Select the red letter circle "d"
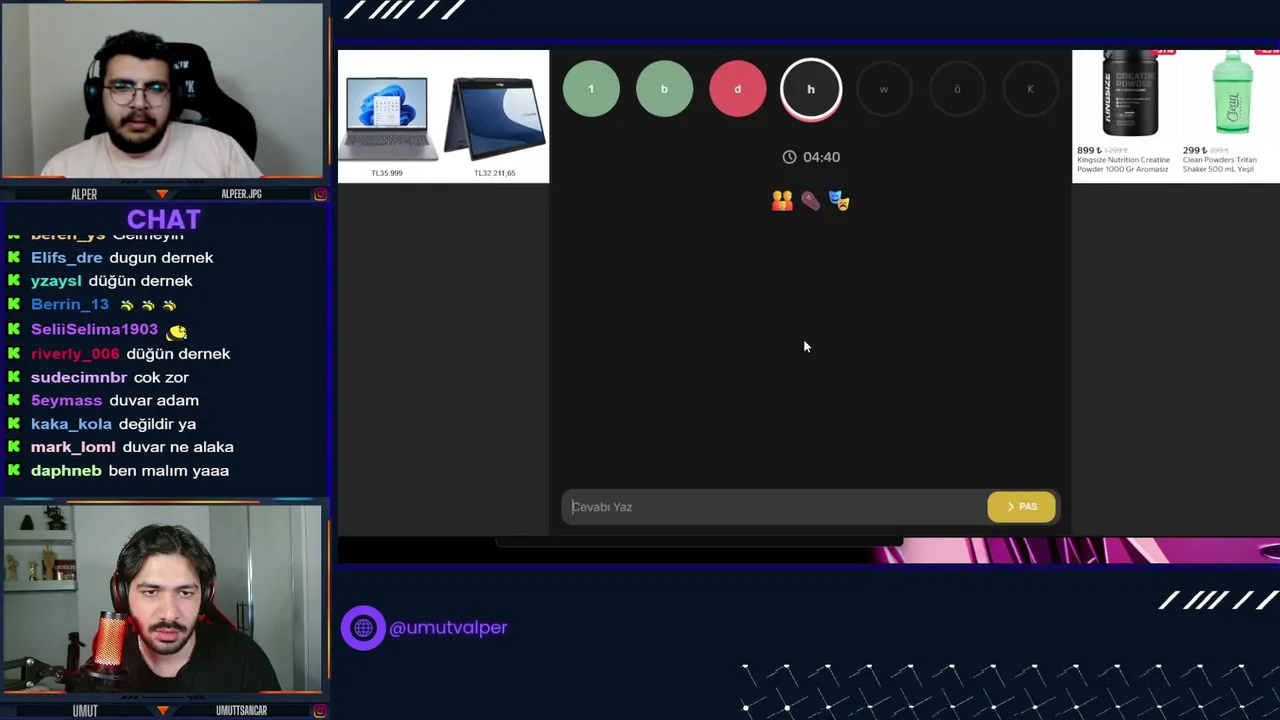Image resolution: width=1280 pixels, height=720 pixels. pyautogui.click(x=737, y=89)
